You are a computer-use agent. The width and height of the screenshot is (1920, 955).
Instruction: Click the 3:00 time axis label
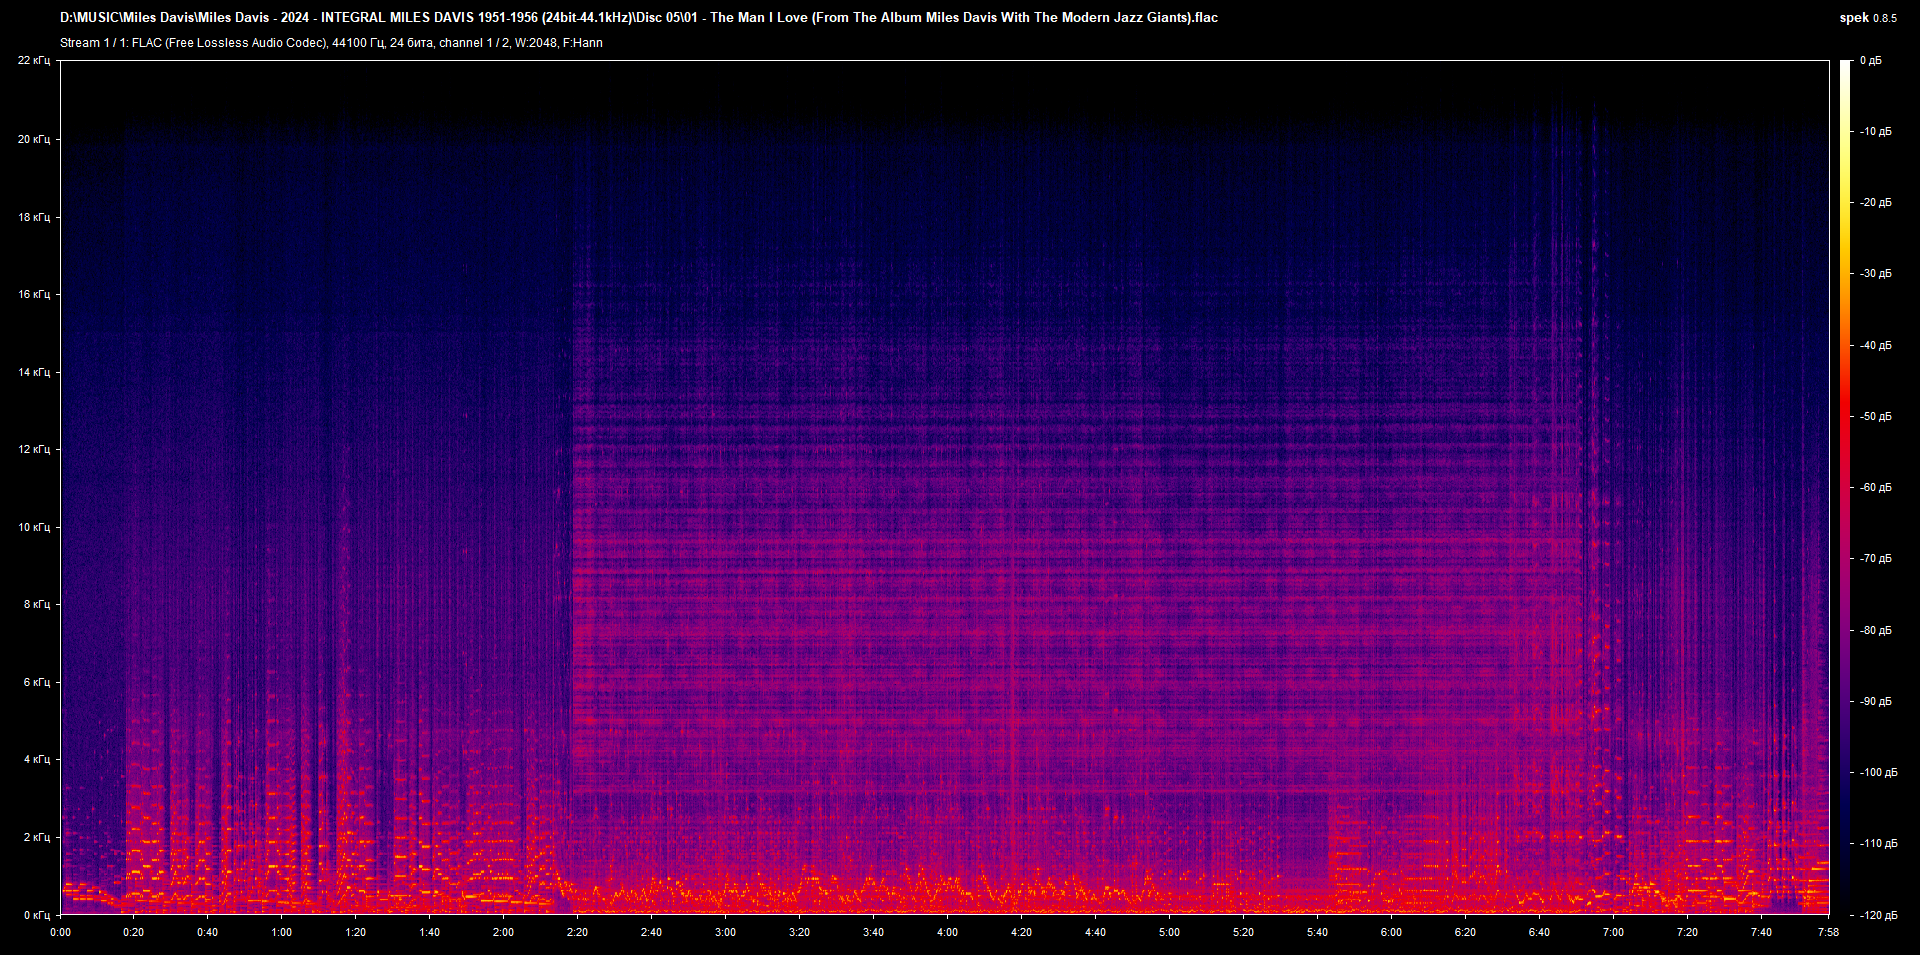pos(726,932)
